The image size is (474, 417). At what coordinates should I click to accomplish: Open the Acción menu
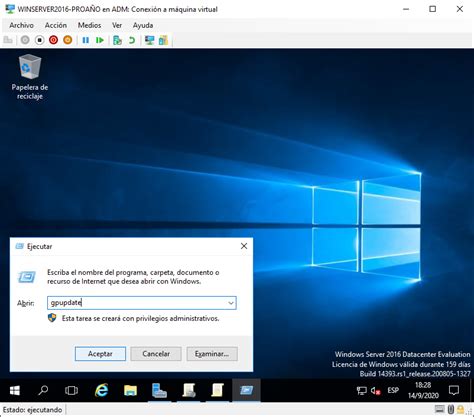tap(56, 25)
